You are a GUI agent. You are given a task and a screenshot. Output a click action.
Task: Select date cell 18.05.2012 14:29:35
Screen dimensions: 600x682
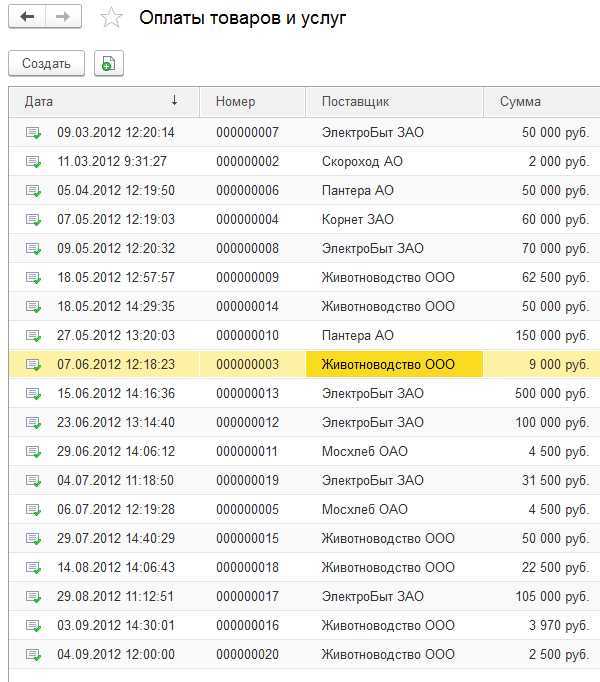coord(116,306)
